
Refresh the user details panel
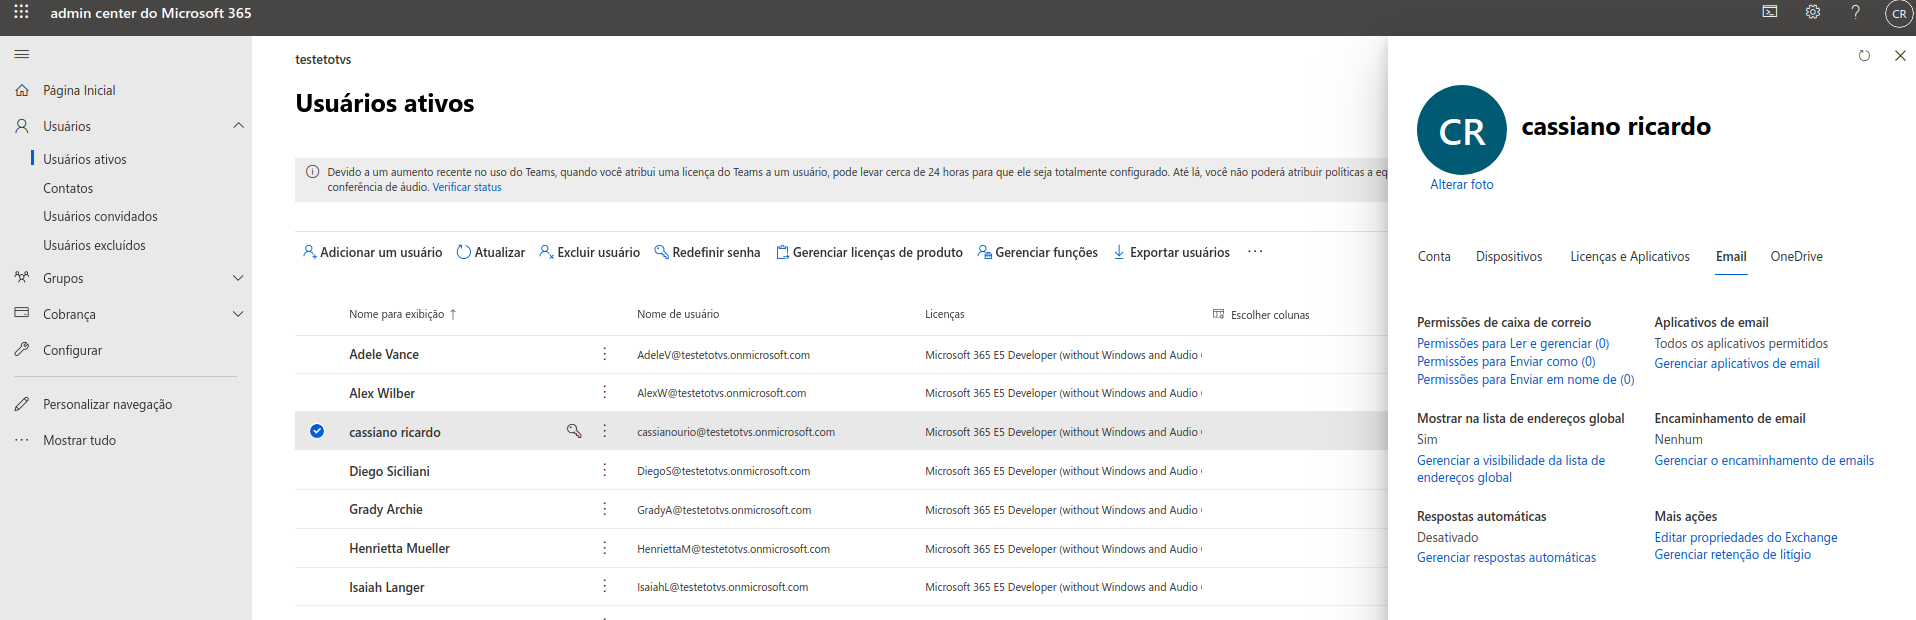(1864, 56)
